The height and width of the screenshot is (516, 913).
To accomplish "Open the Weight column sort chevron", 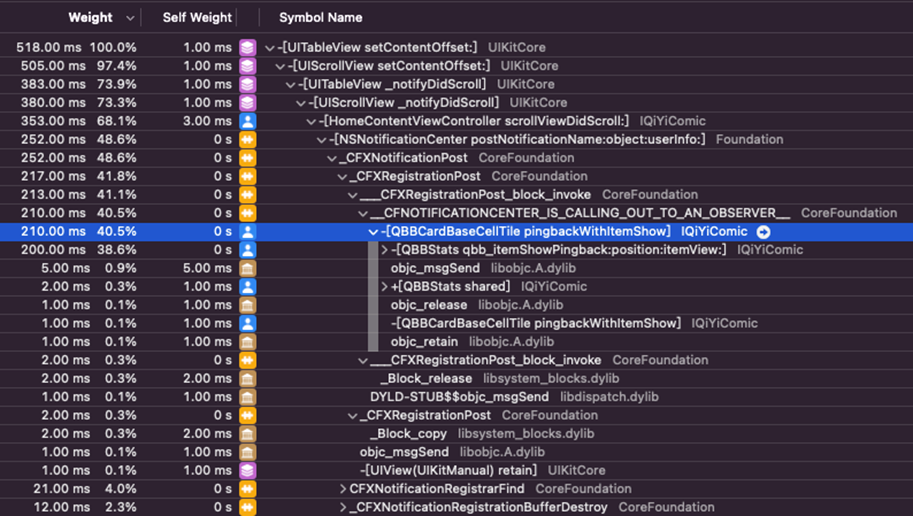I will pos(130,18).
